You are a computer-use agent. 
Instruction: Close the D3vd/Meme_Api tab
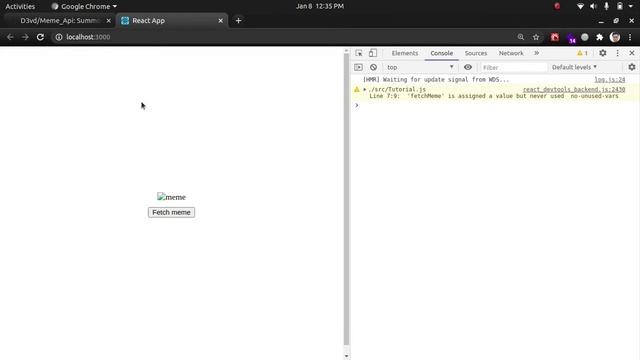[x=109, y=20]
